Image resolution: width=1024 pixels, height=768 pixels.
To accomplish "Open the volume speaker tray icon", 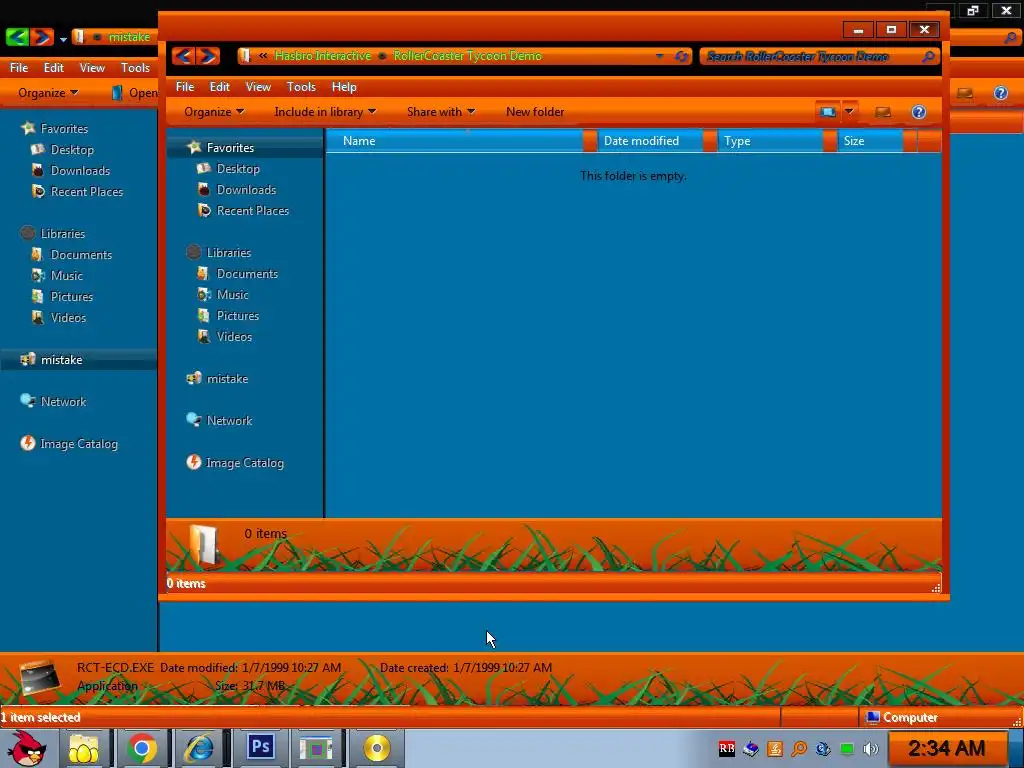I will (871, 749).
